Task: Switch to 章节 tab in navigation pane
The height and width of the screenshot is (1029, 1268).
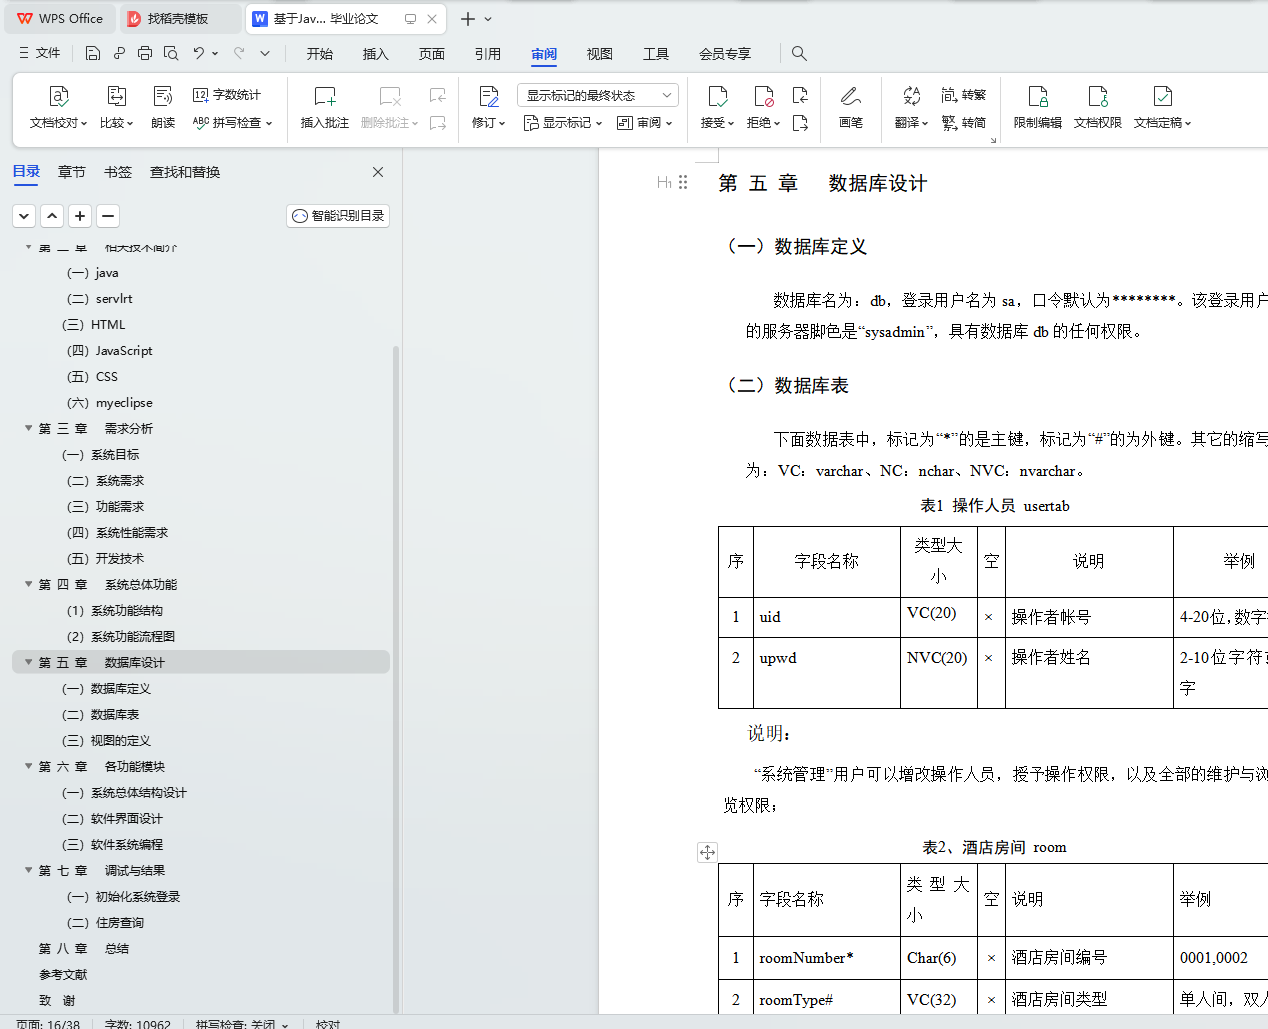Action: 72,172
